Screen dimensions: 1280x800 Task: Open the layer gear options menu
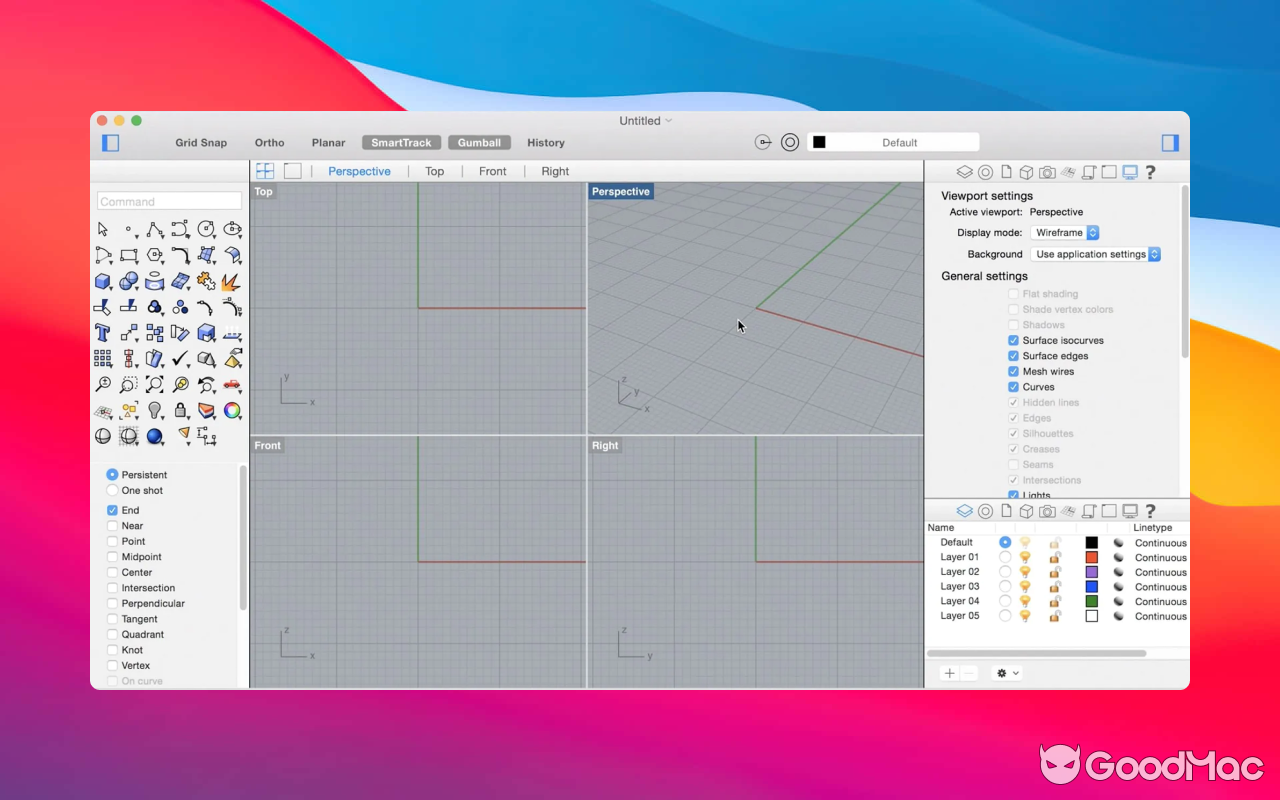[x=1006, y=673]
